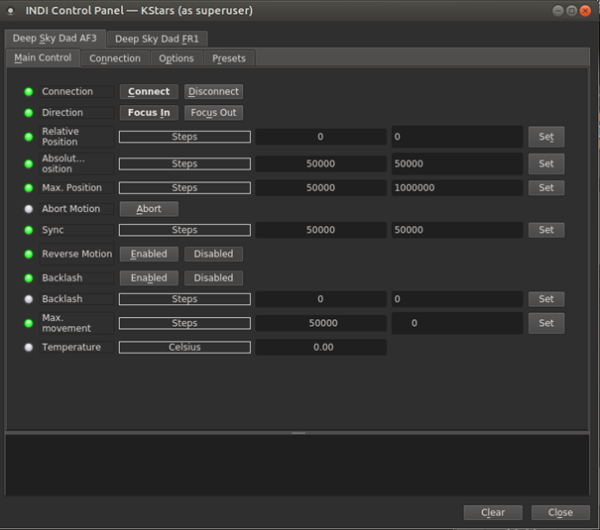Click the Reverse Motion status light

click(29, 254)
